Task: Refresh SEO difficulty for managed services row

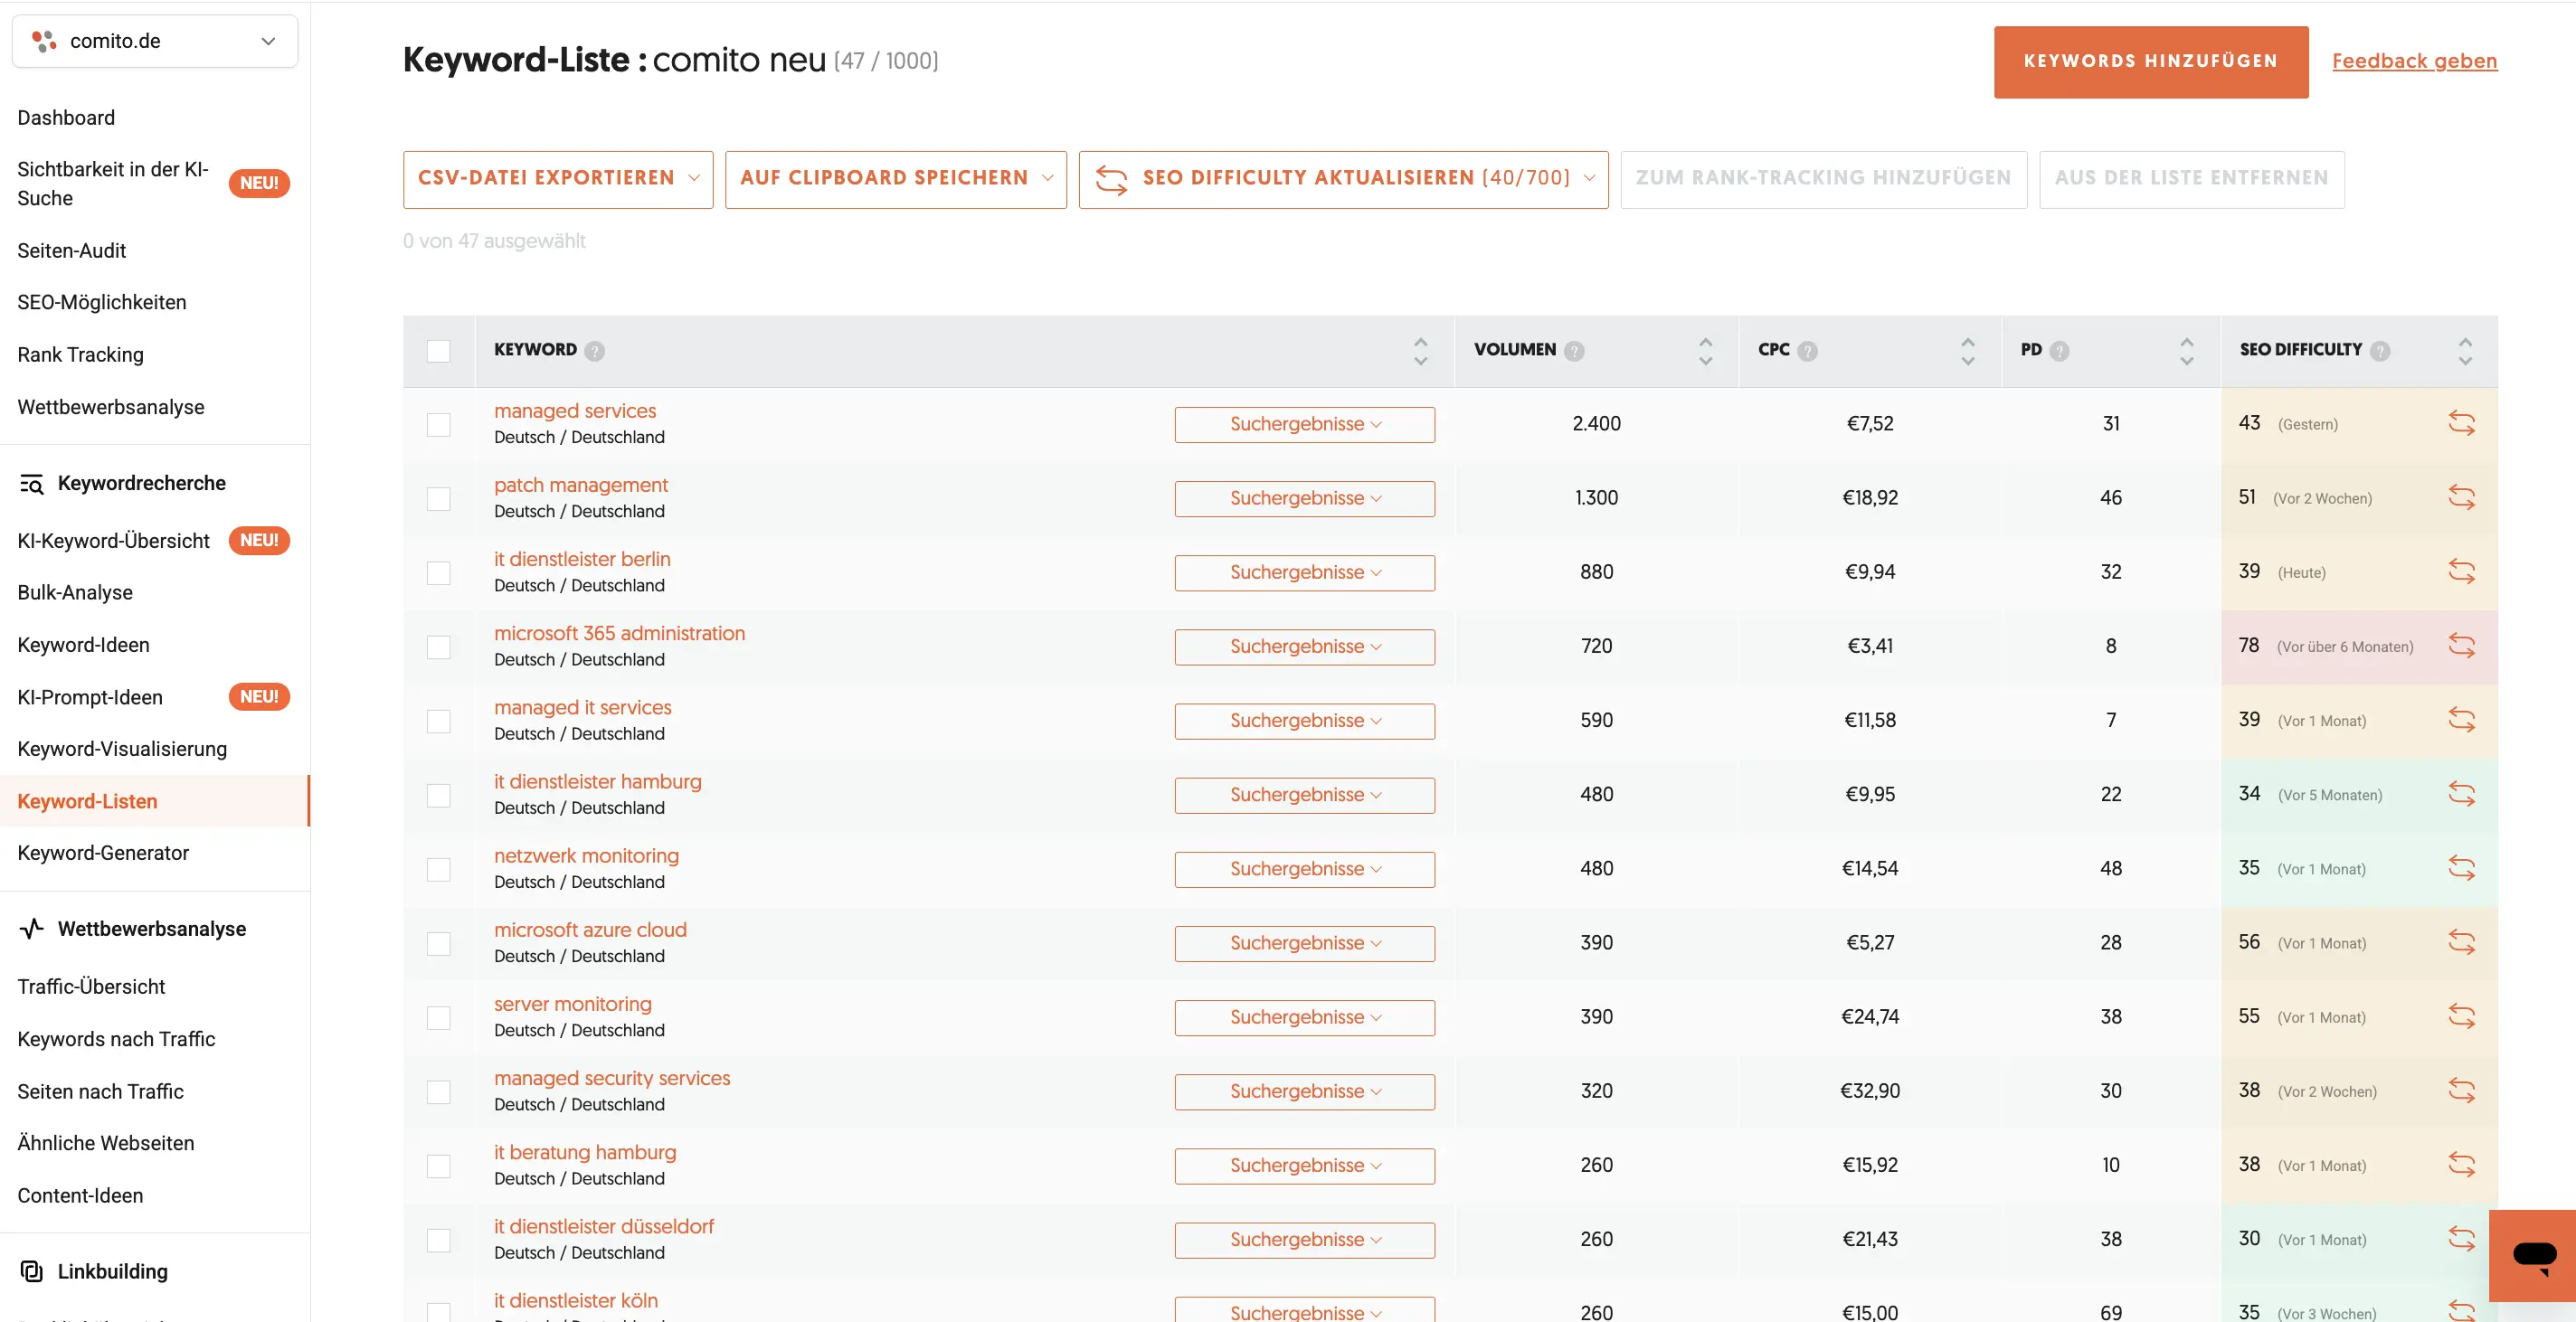Action: (2461, 423)
